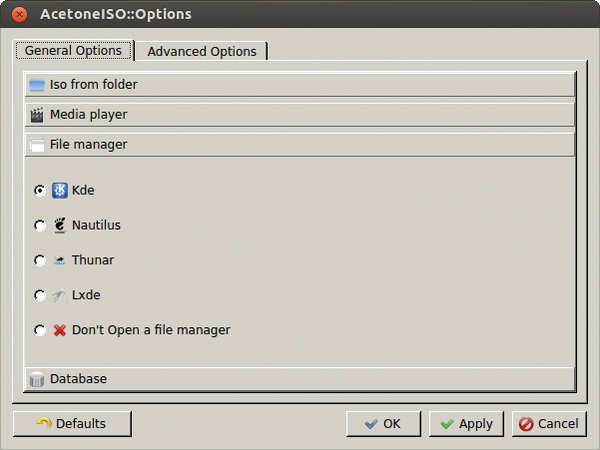This screenshot has width=600, height=450.
Task: Click the red X don't-open icon
Action: (60, 330)
